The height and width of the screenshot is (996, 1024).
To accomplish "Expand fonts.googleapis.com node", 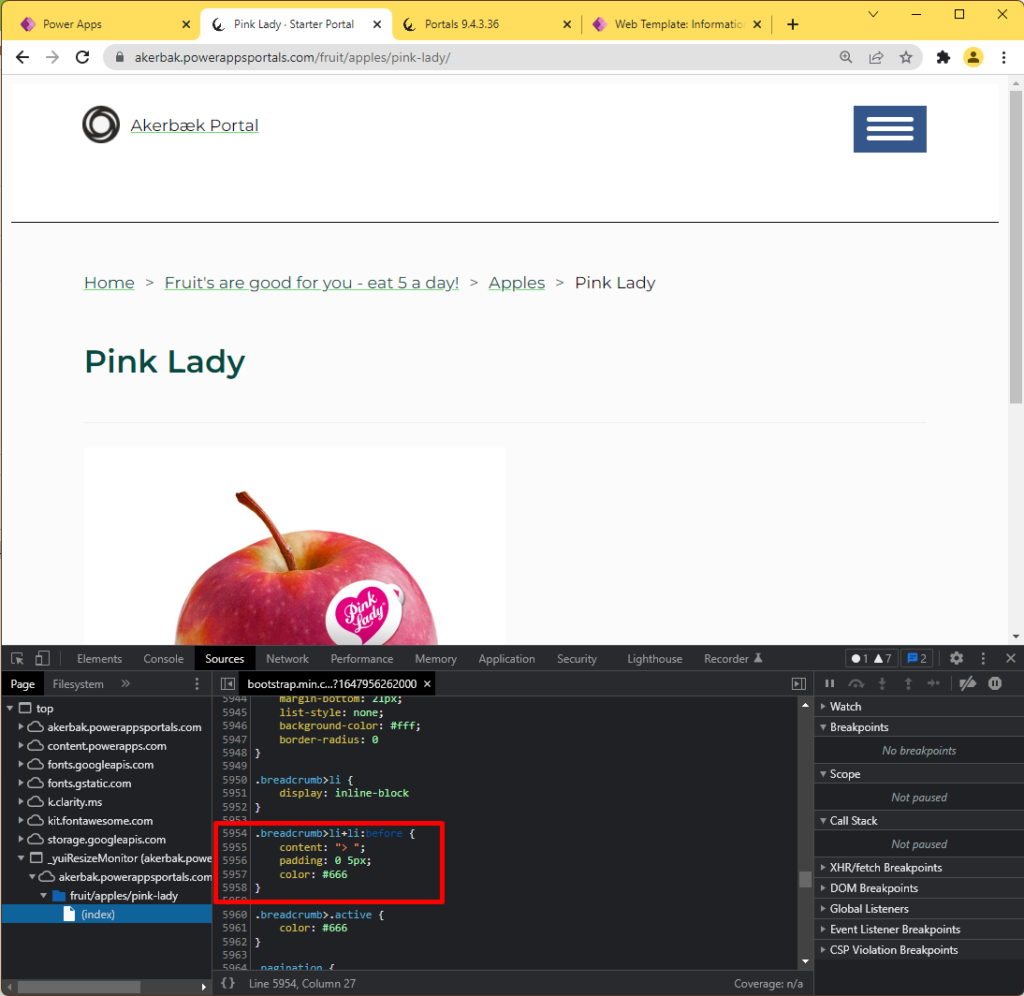I will pos(21,764).
